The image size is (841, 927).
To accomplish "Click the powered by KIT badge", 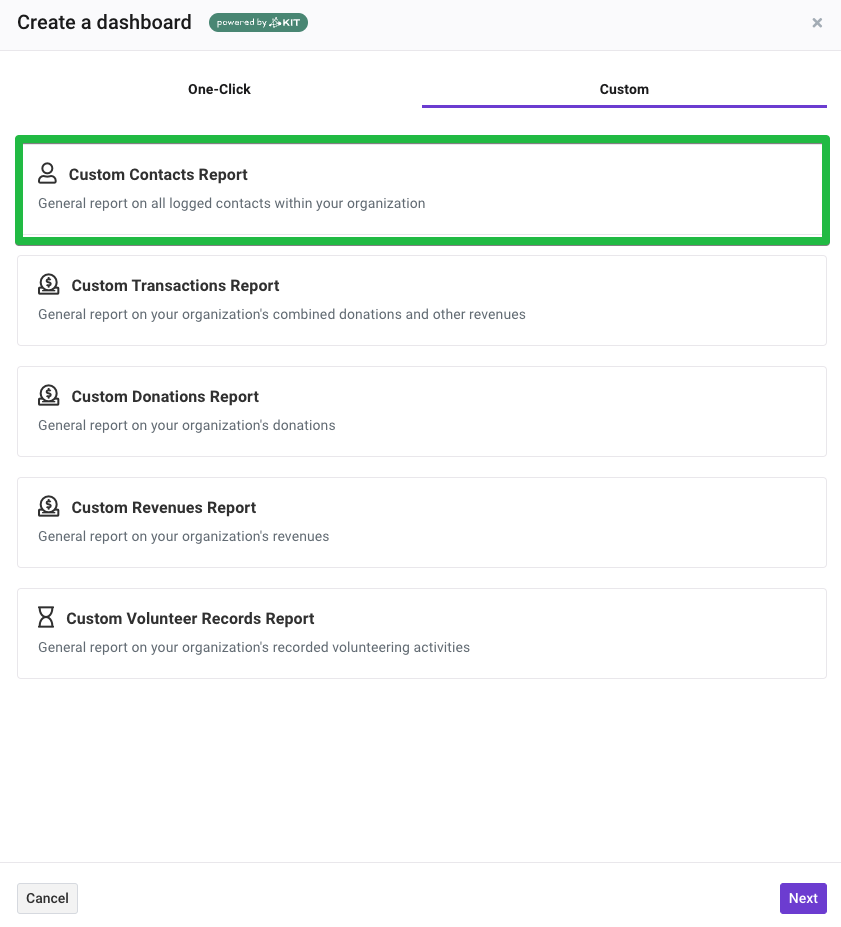I will (x=258, y=22).
